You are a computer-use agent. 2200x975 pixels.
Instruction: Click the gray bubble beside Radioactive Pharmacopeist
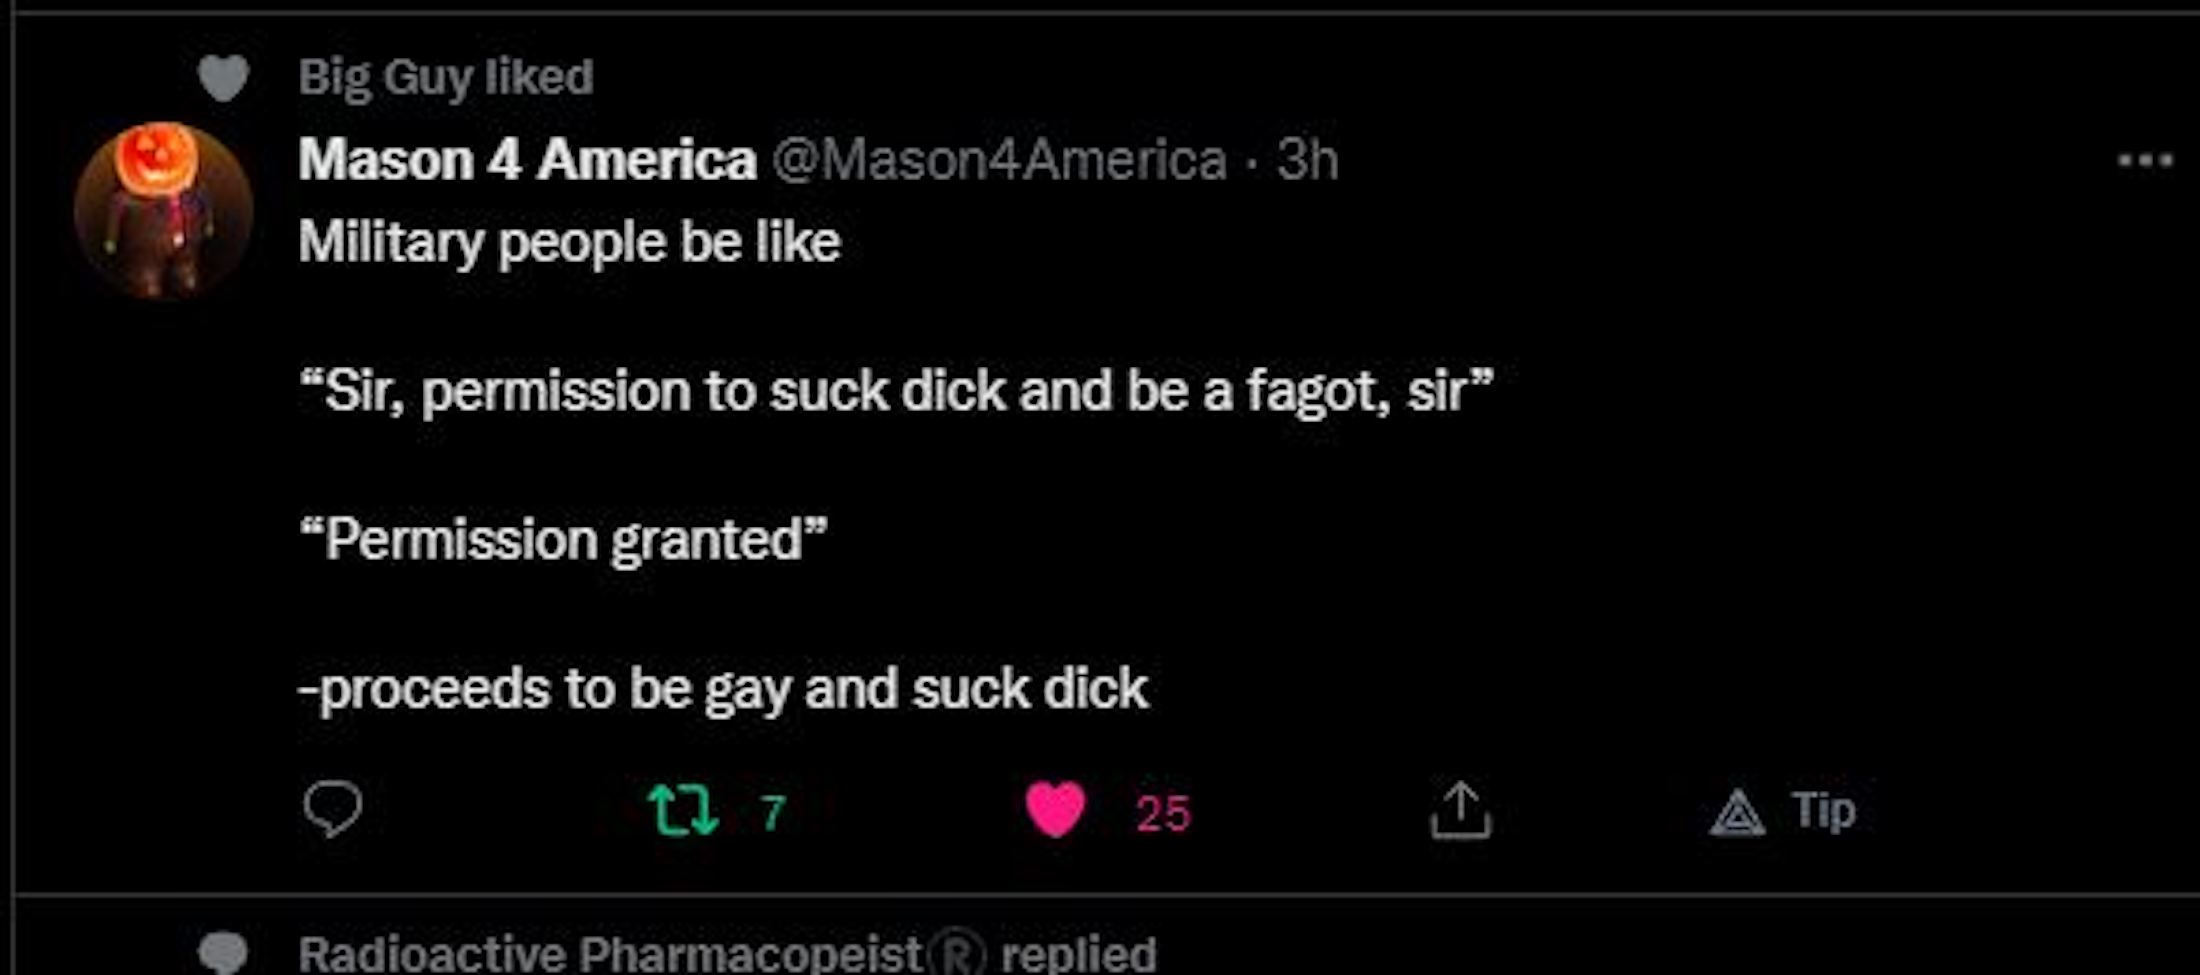223,953
